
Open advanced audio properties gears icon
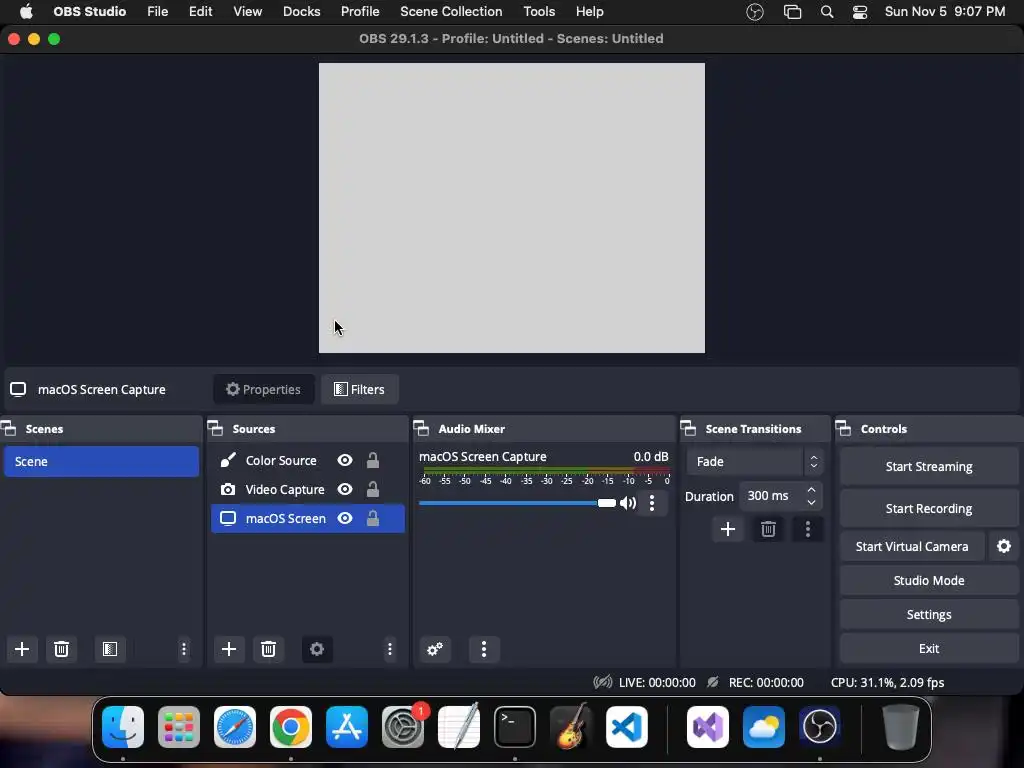point(435,649)
